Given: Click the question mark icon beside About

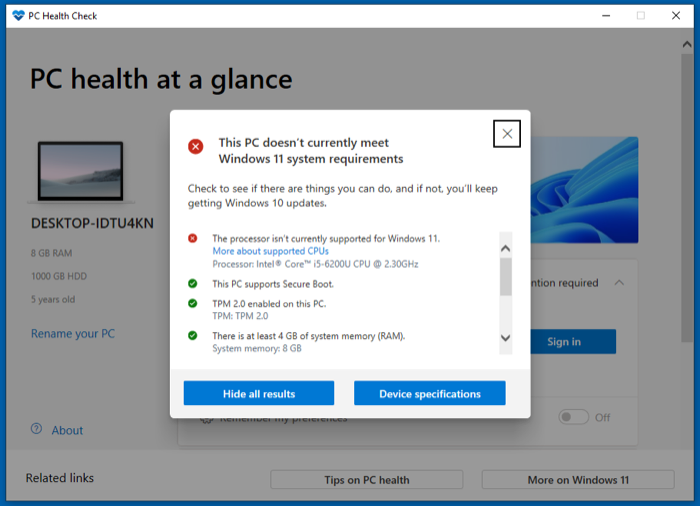Looking at the screenshot, I should click(x=37, y=429).
